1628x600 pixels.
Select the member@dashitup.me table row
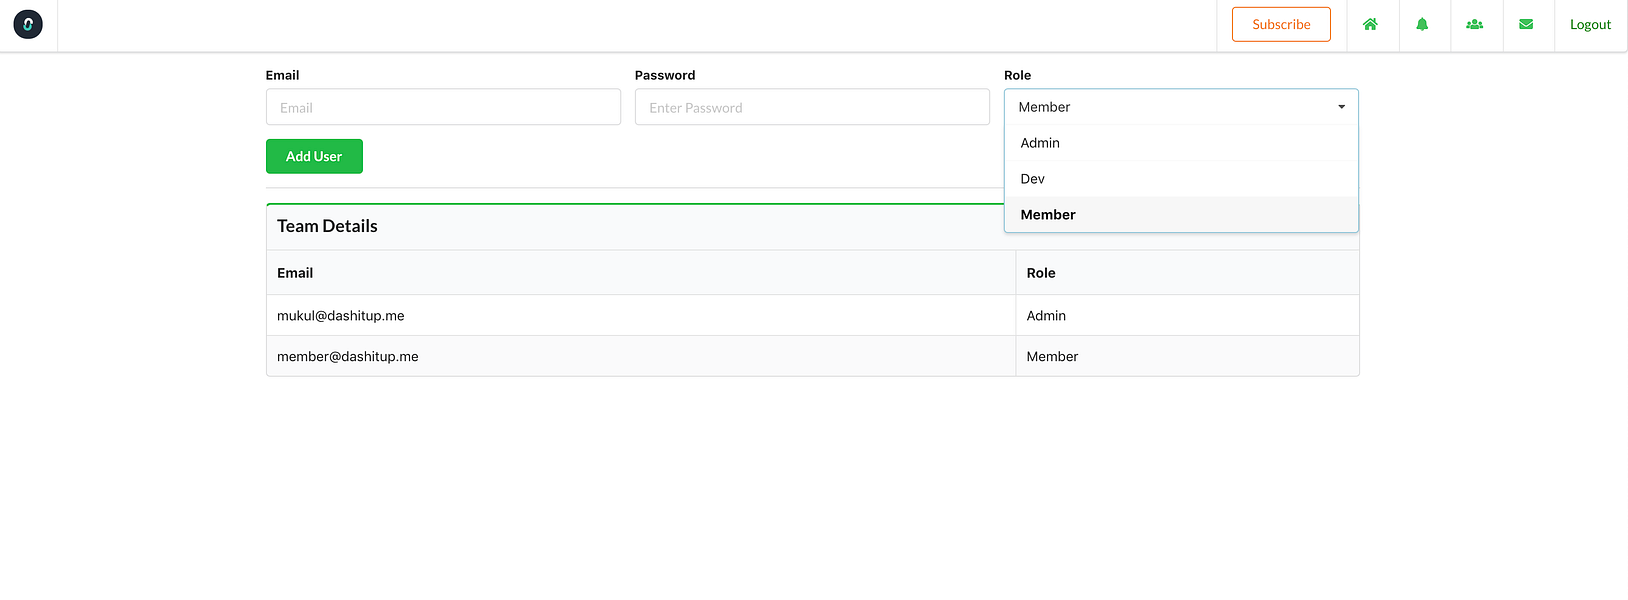(x=348, y=357)
